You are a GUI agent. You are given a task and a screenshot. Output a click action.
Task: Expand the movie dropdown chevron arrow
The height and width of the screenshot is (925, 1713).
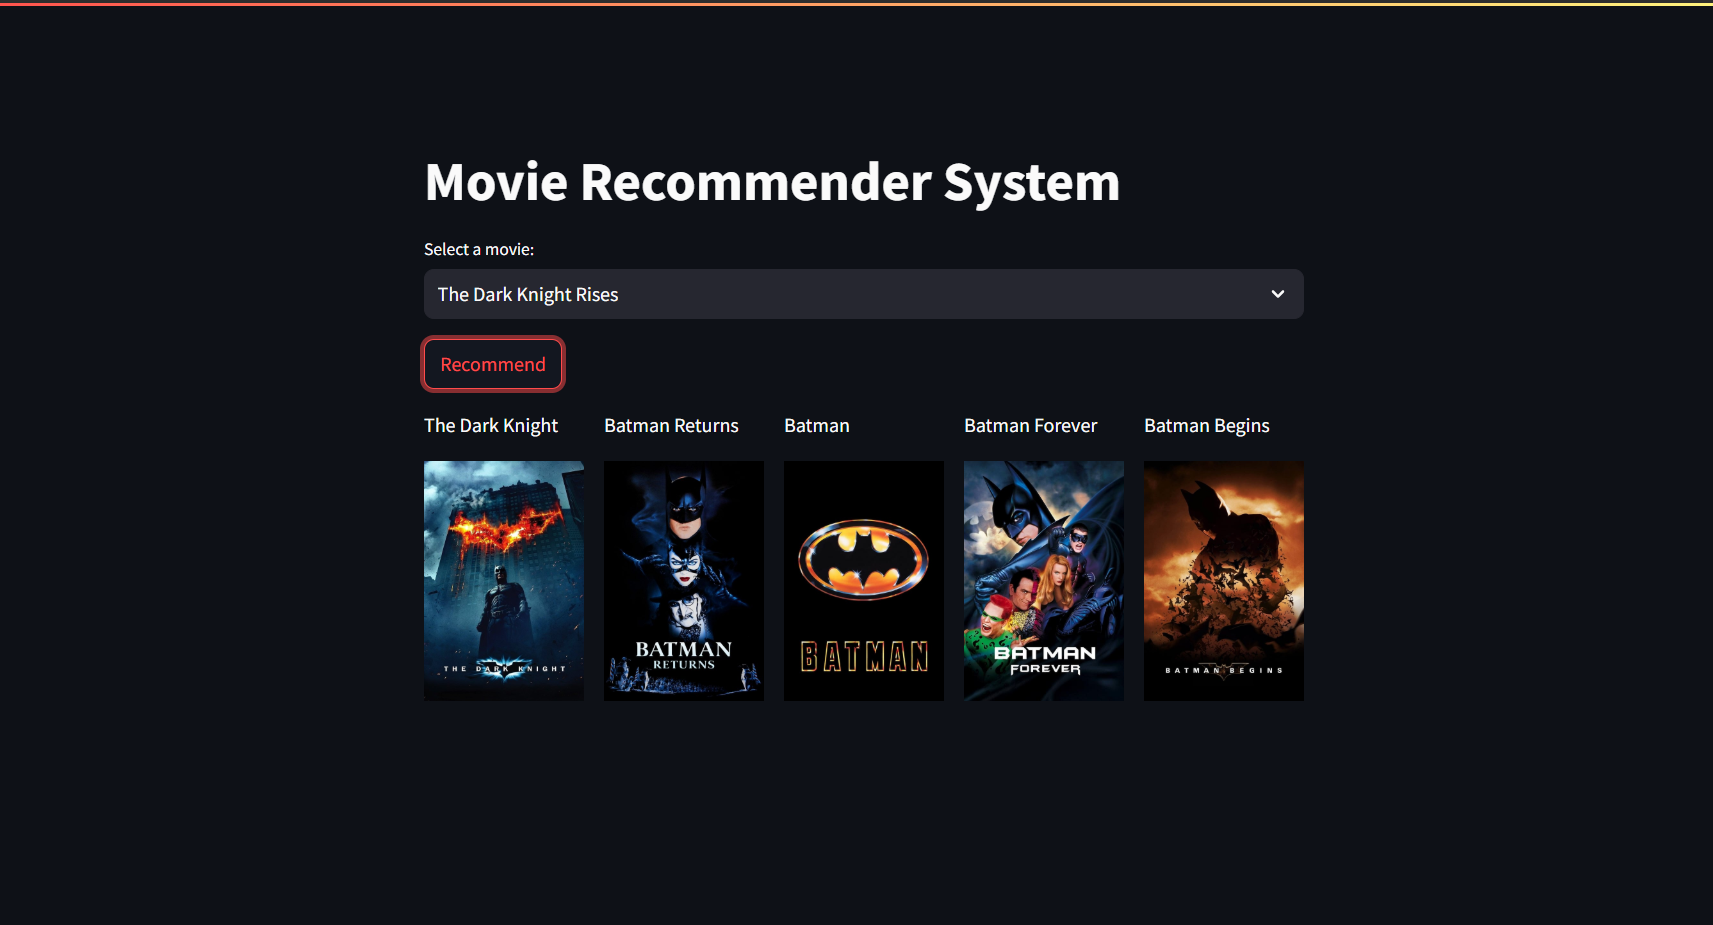1277,294
